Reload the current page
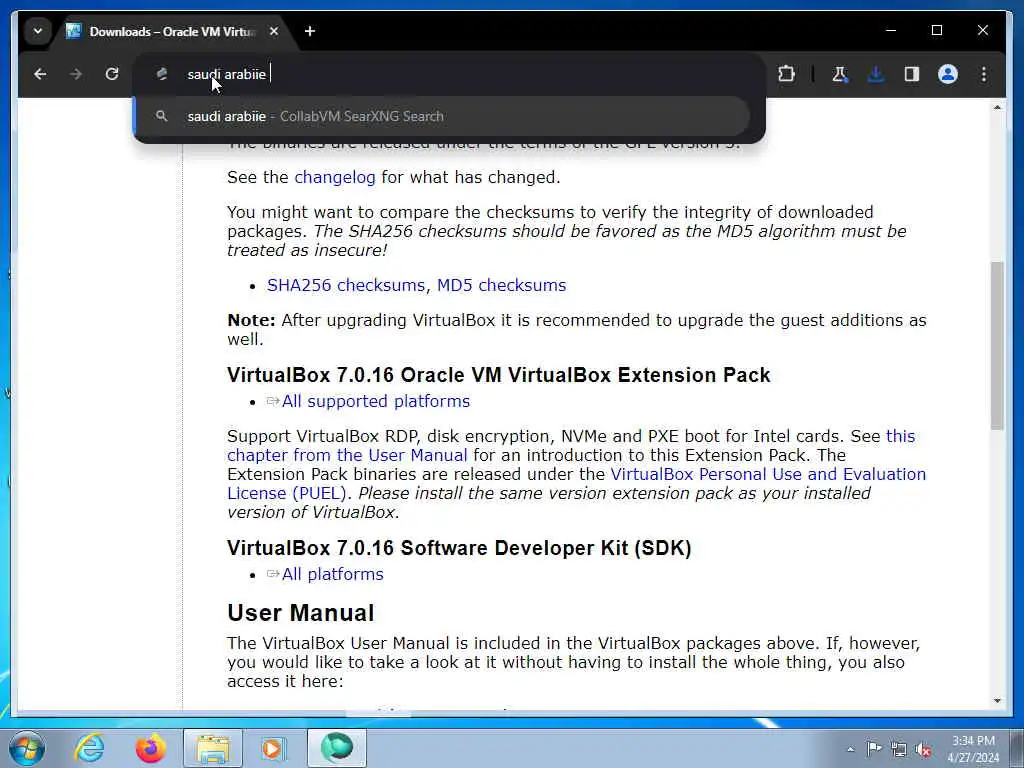The width and height of the screenshot is (1024, 768). 112,74
